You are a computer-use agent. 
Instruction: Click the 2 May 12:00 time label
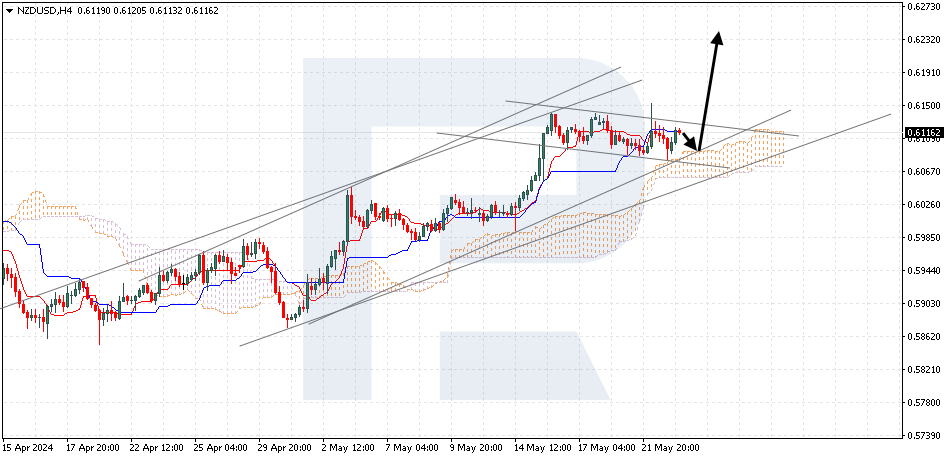pyautogui.click(x=346, y=448)
